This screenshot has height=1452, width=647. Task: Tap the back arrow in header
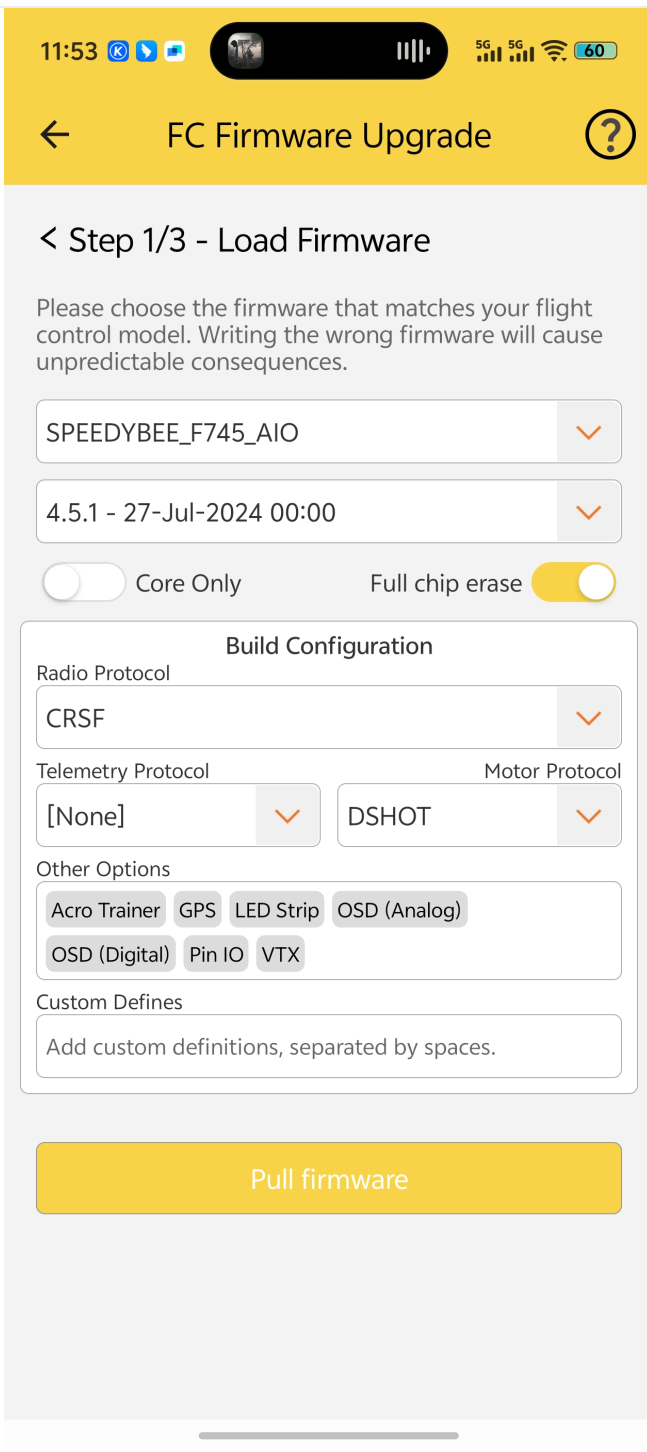(55, 135)
